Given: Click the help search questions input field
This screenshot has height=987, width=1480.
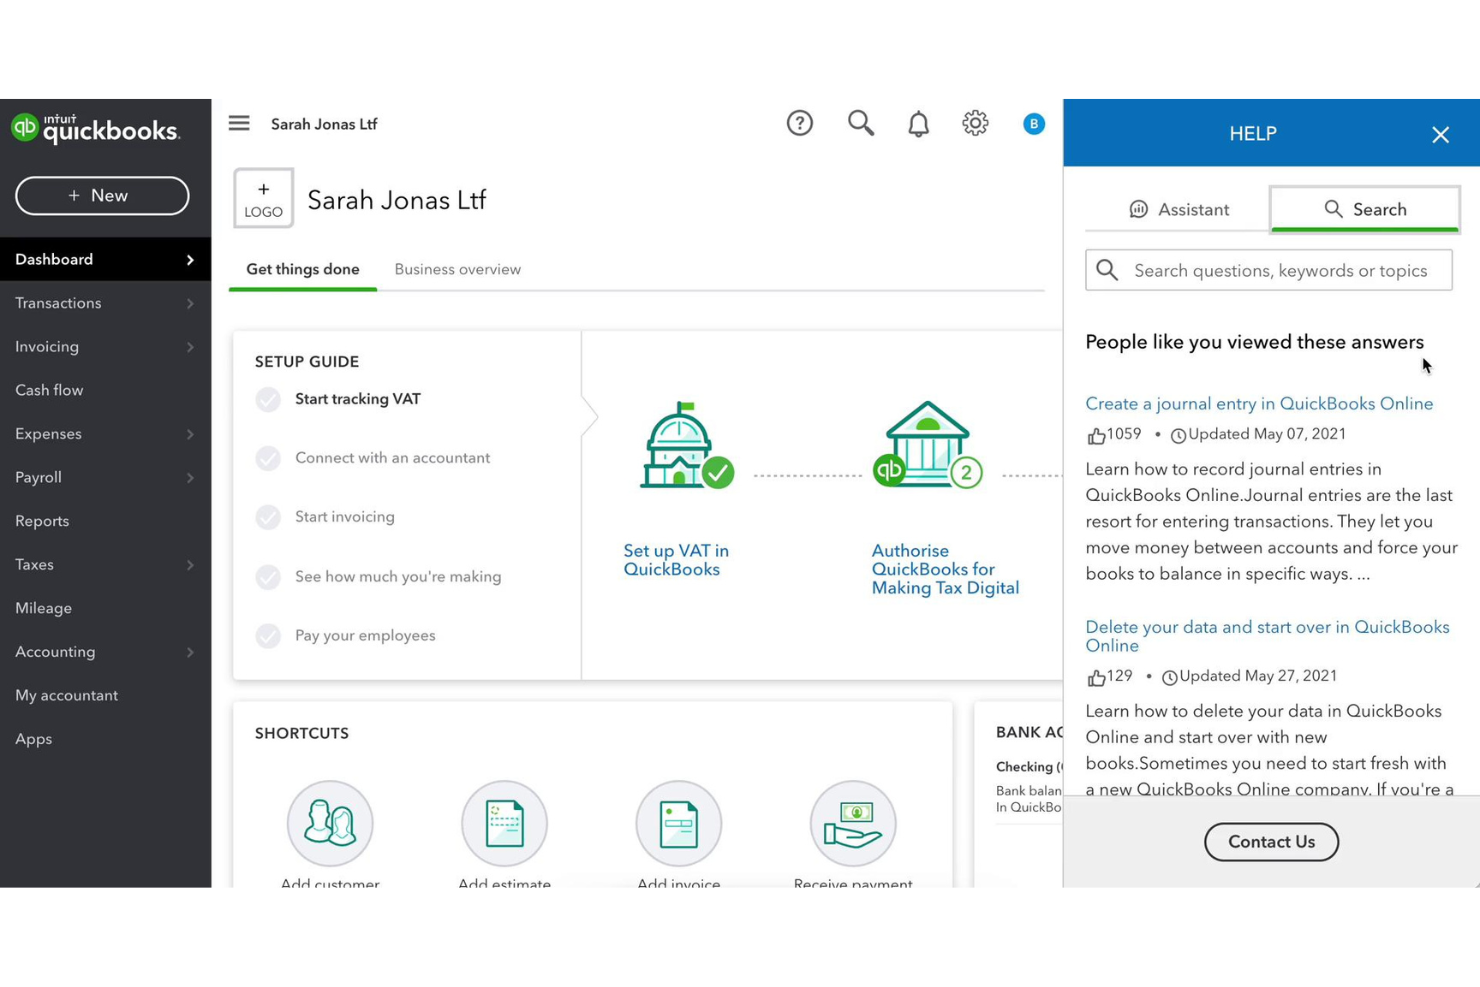Looking at the screenshot, I should [x=1269, y=270].
